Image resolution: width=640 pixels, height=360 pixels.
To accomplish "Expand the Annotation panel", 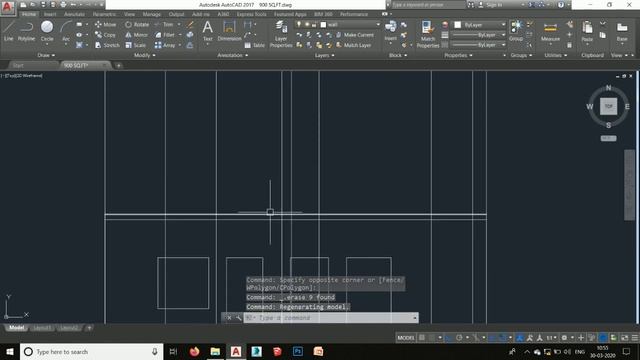I will (x=232, y=55).
